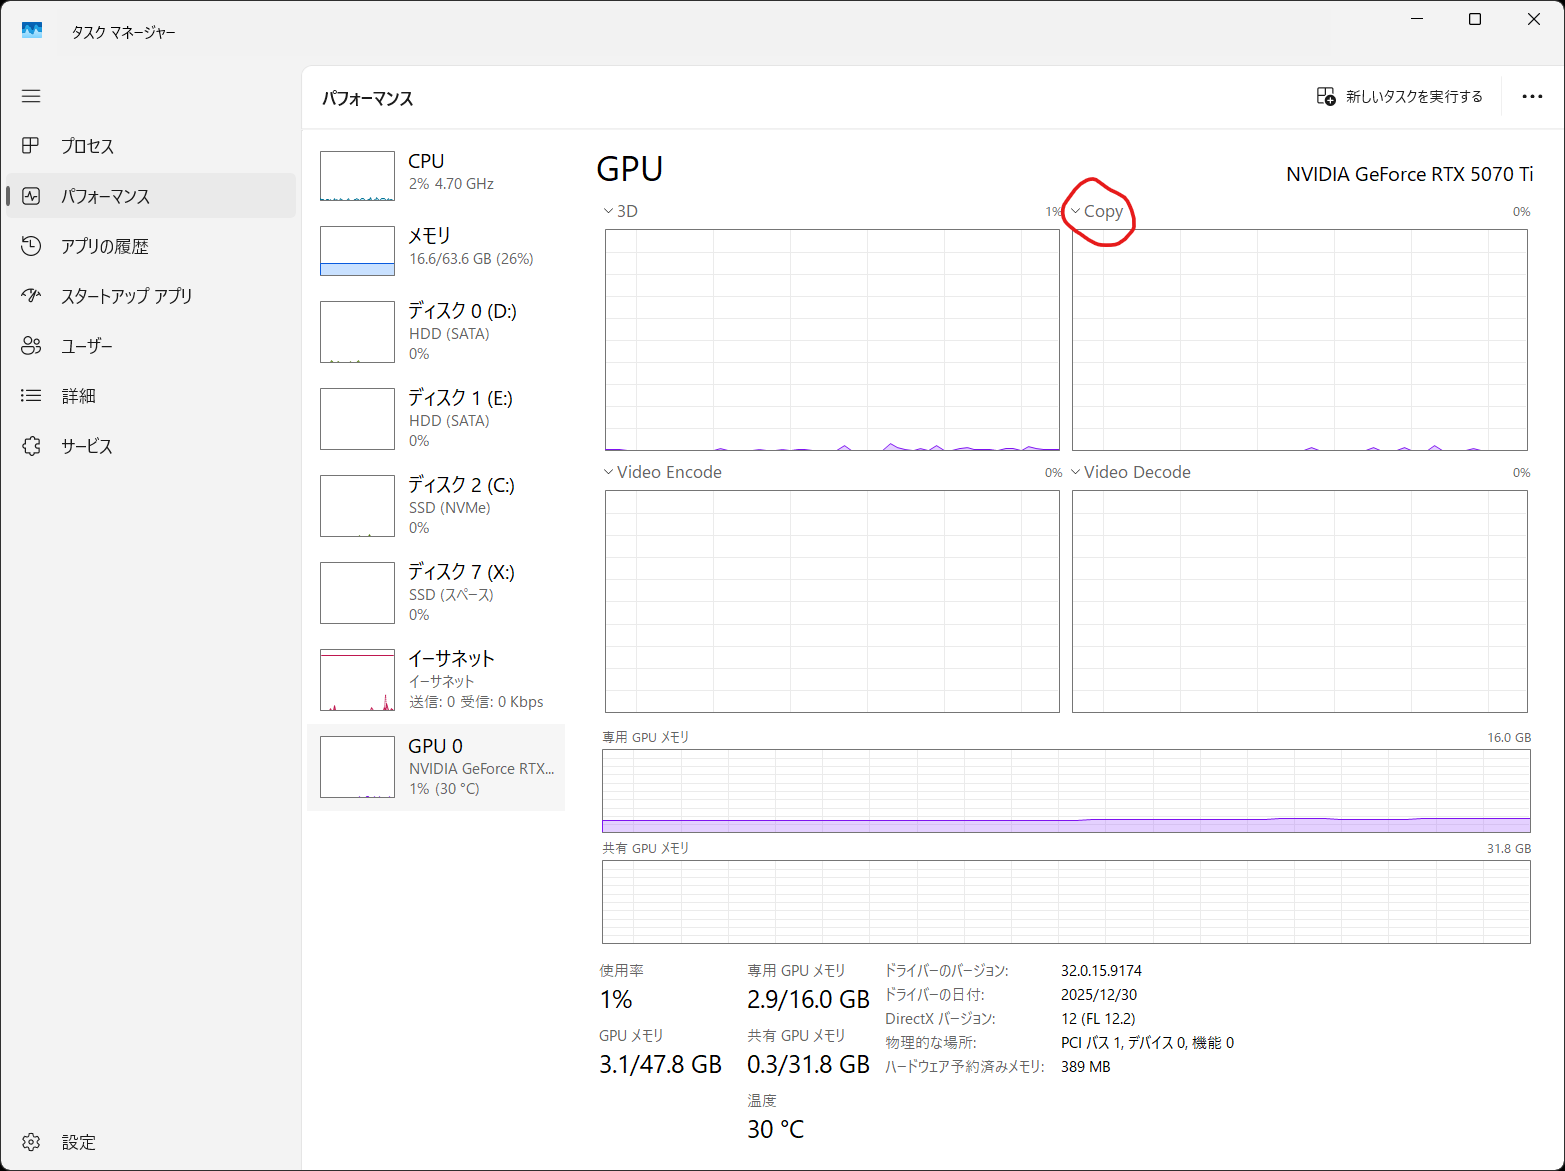The height and width of the screenshot is (1171, 1565).
Task: Switch to the アプリの履歴 tab
Action: tap(151, 246)
